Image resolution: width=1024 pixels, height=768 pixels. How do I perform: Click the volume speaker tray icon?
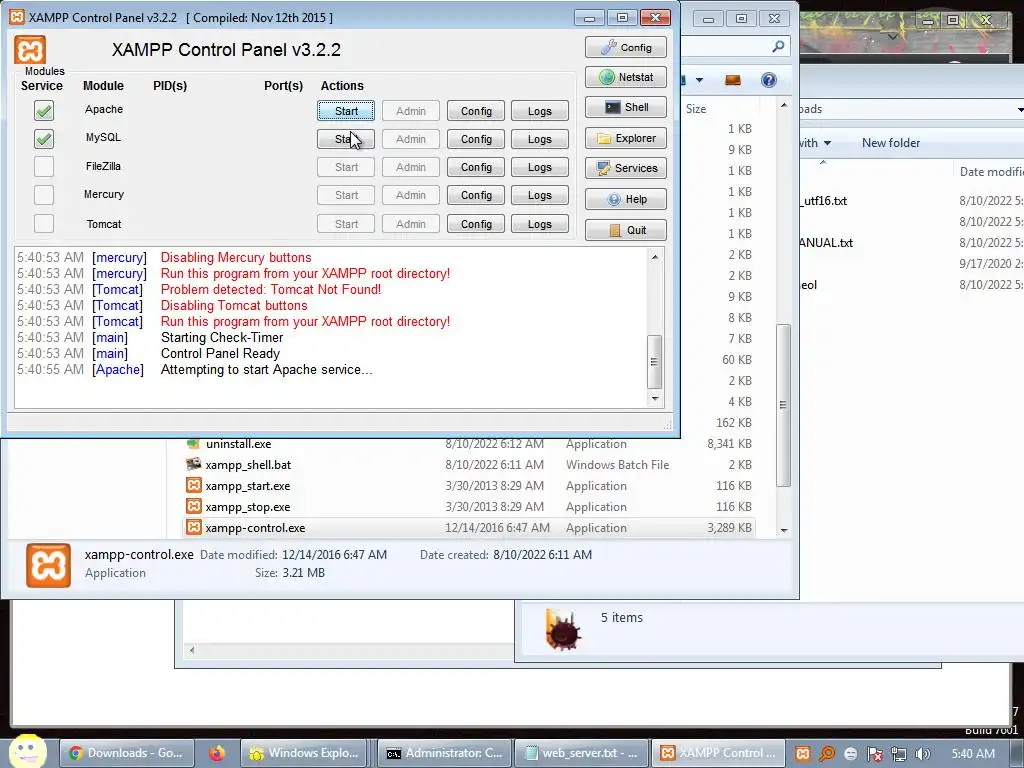(922, 754)
